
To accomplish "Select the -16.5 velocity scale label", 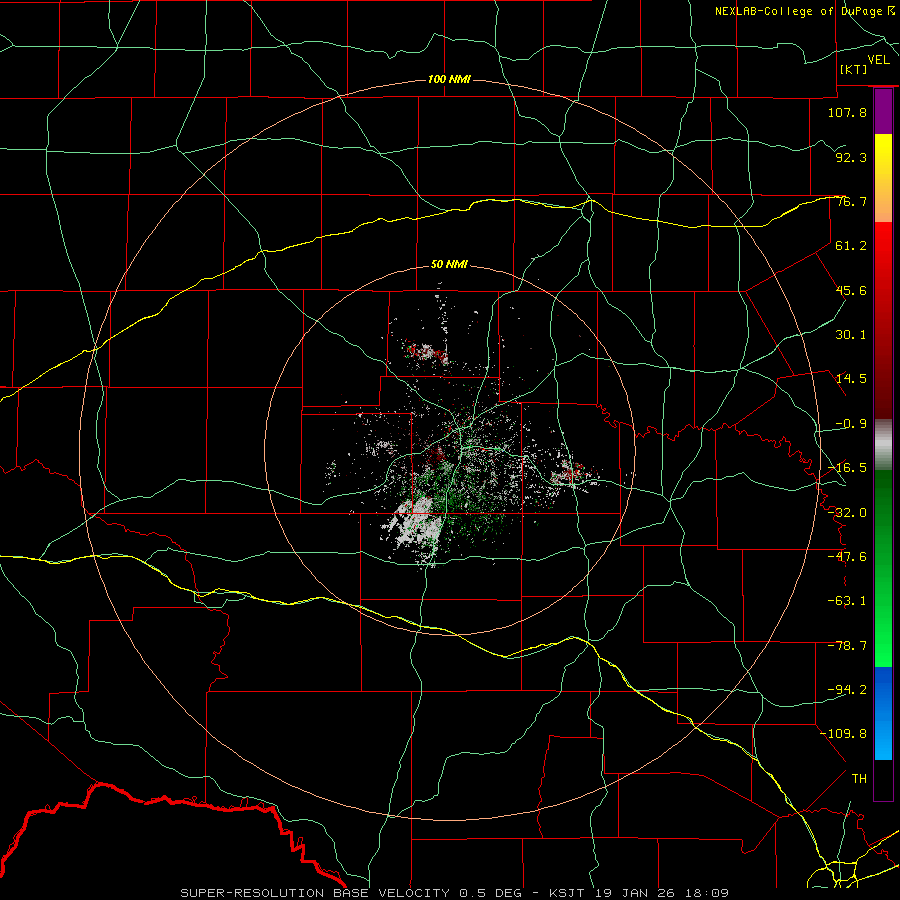I will [x=847, y=468].
